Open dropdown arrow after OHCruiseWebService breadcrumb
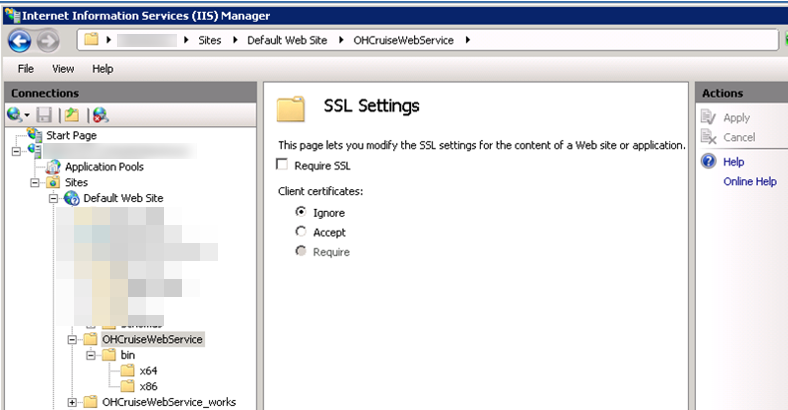The width and height of the screenshot is (788, 410). click(467, 40)
